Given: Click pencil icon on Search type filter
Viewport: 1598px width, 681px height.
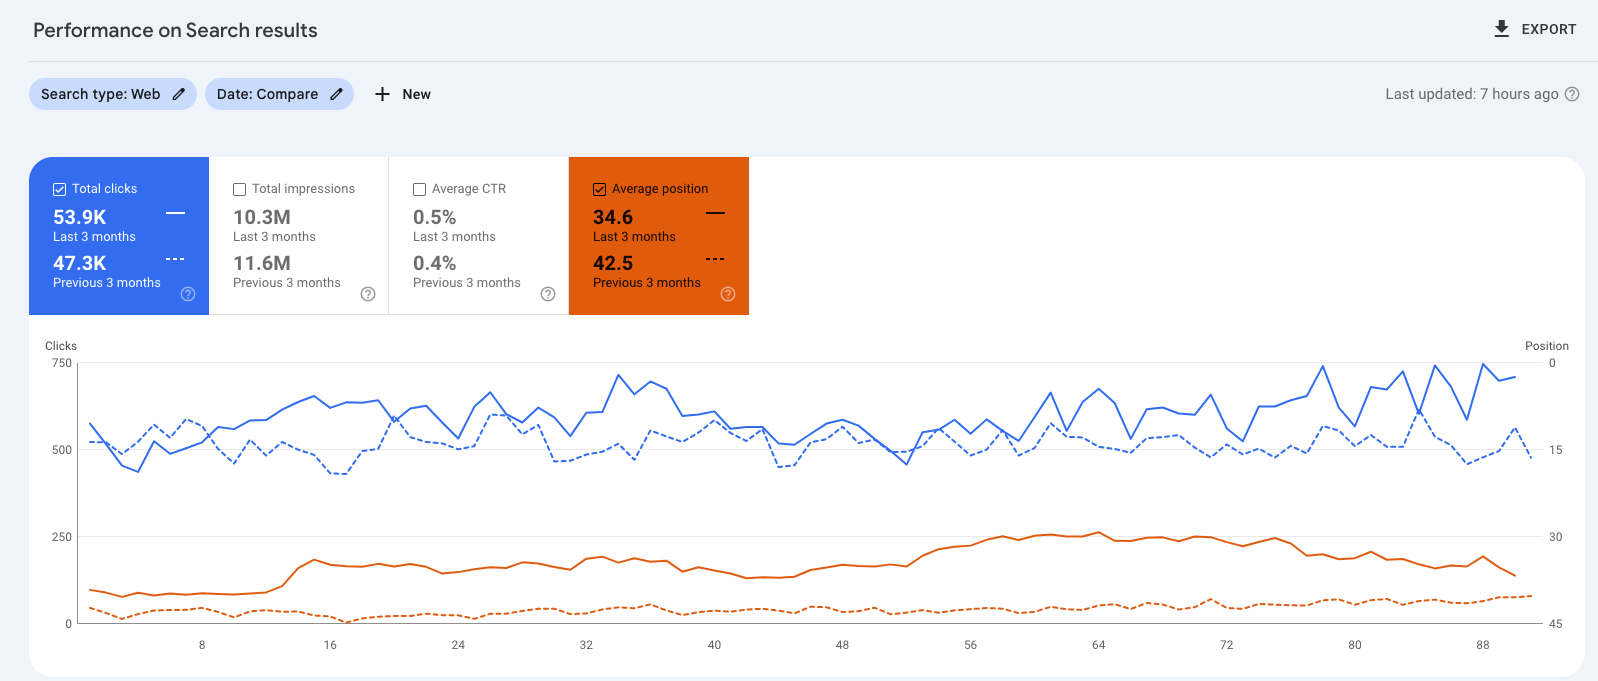Looking at the screenshot, I should (x=179, y=94).
